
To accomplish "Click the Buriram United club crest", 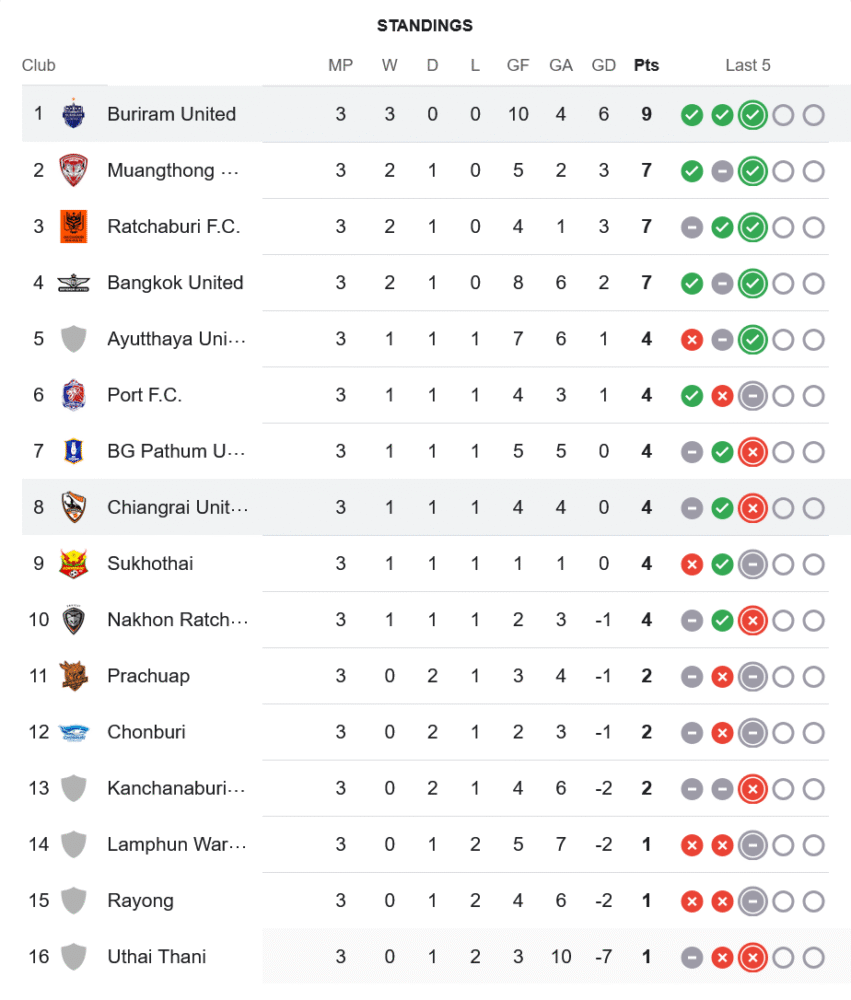I will pyautogui.click(x=74, y=114).
